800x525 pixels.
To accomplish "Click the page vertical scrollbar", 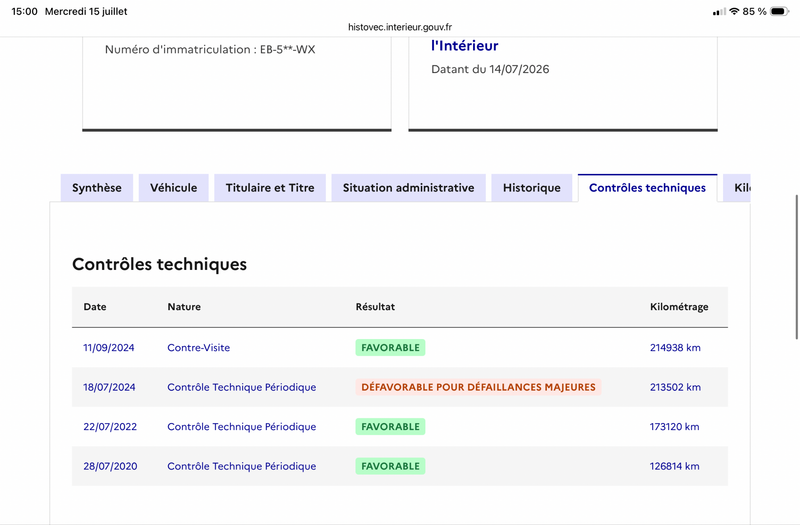I will tap(796, 266).
